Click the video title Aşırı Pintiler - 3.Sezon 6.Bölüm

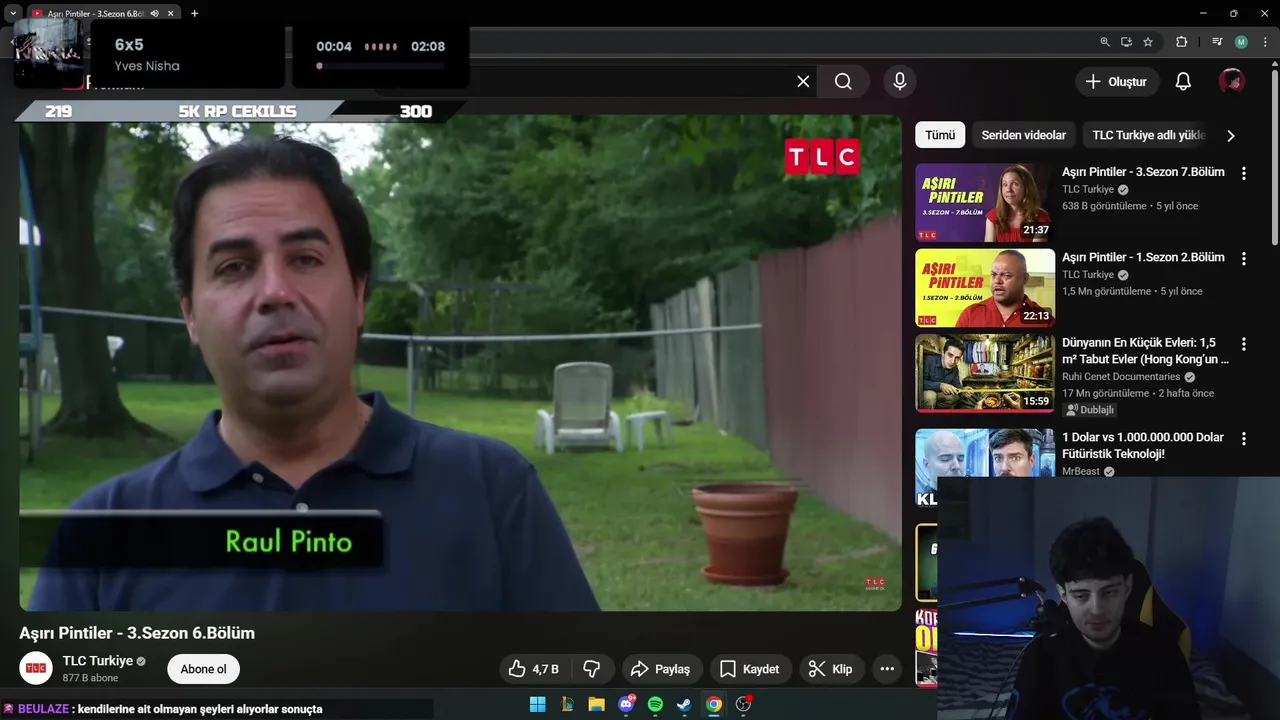tap(137, 633)
